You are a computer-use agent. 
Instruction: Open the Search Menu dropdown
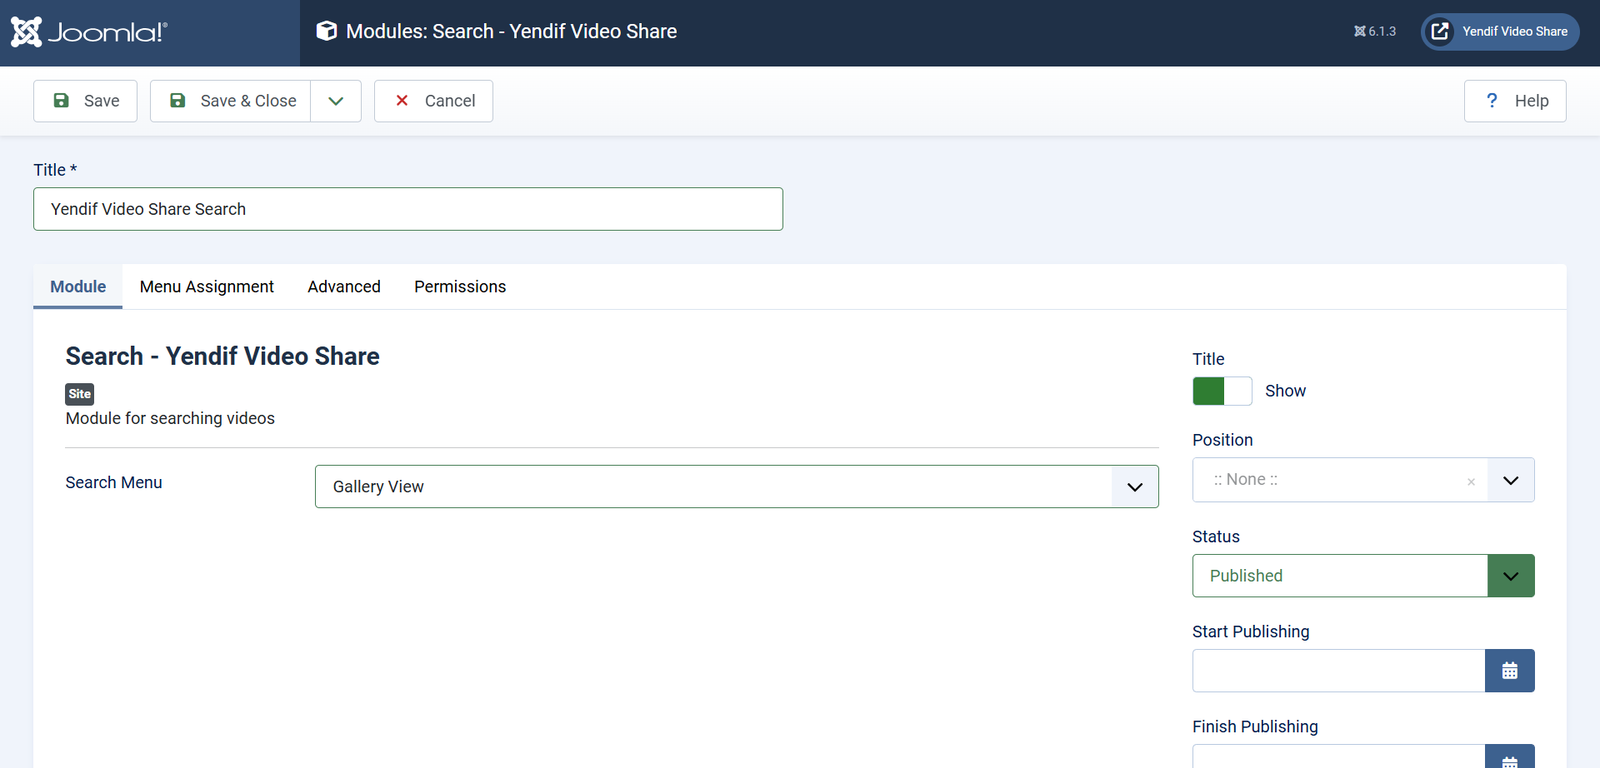coord(737,487)
